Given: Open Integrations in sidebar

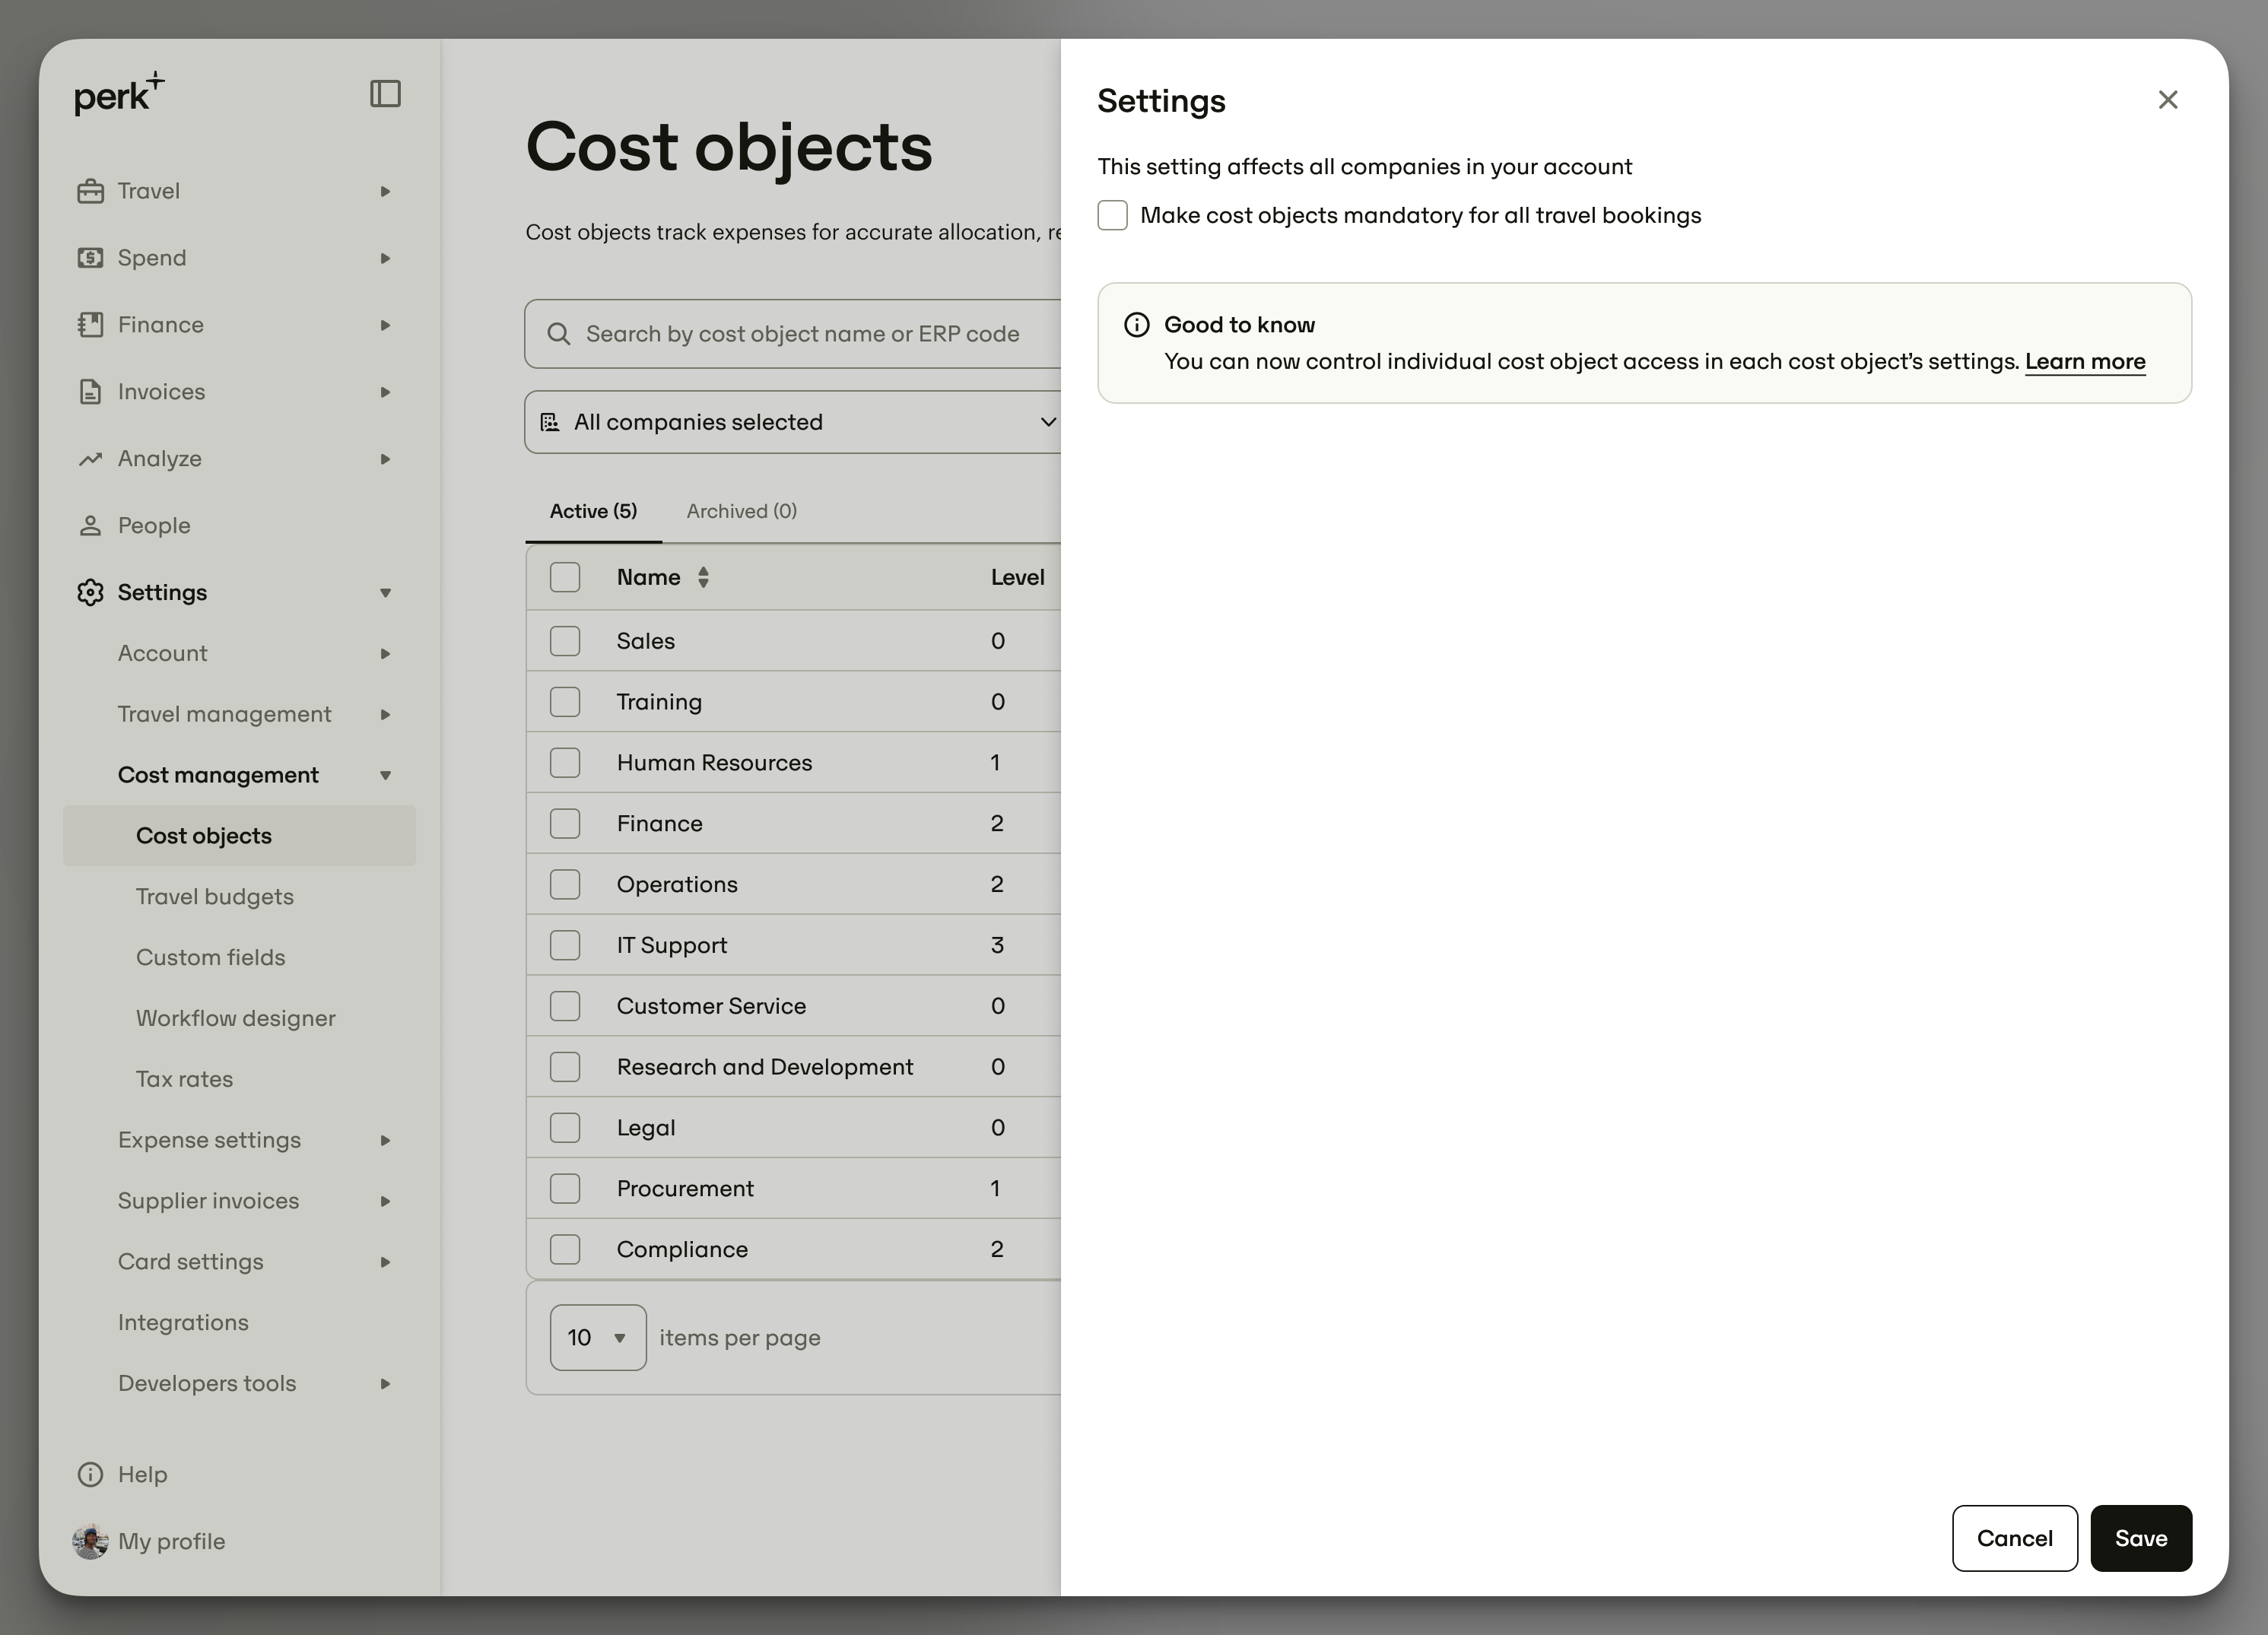Looking at the screenshot, I should 183,1323.
